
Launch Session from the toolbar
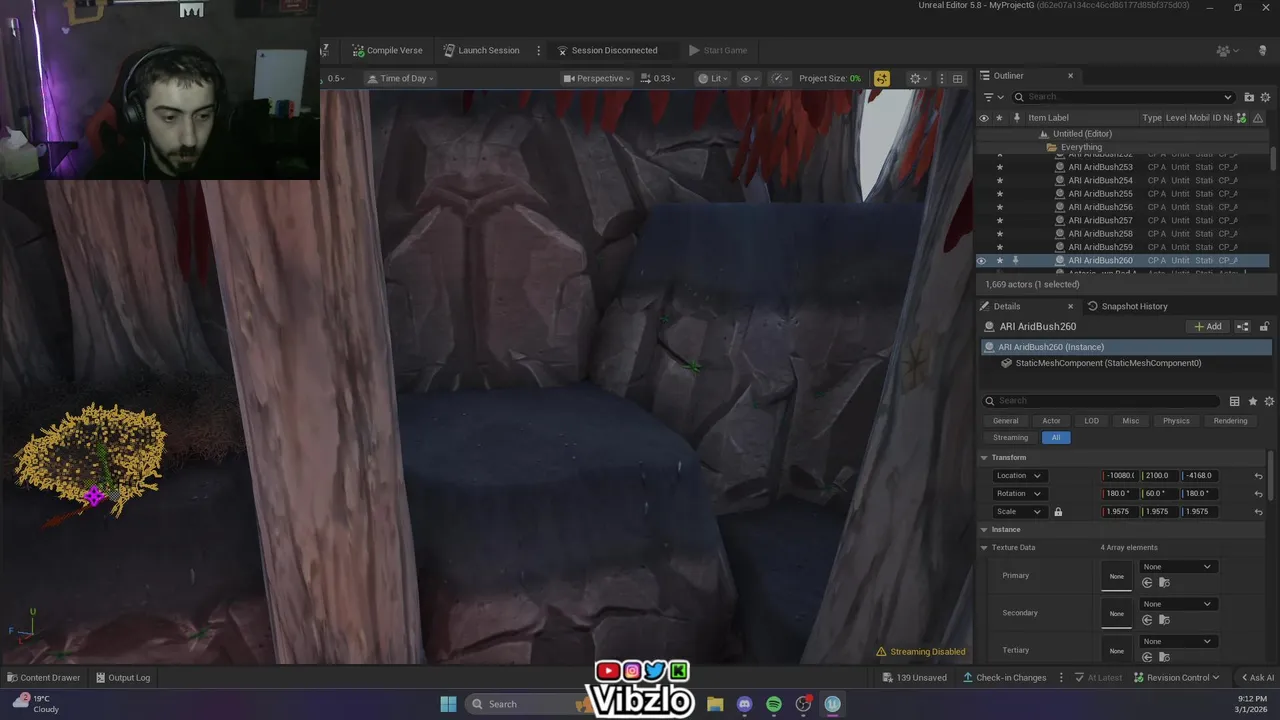coord(481,50)
